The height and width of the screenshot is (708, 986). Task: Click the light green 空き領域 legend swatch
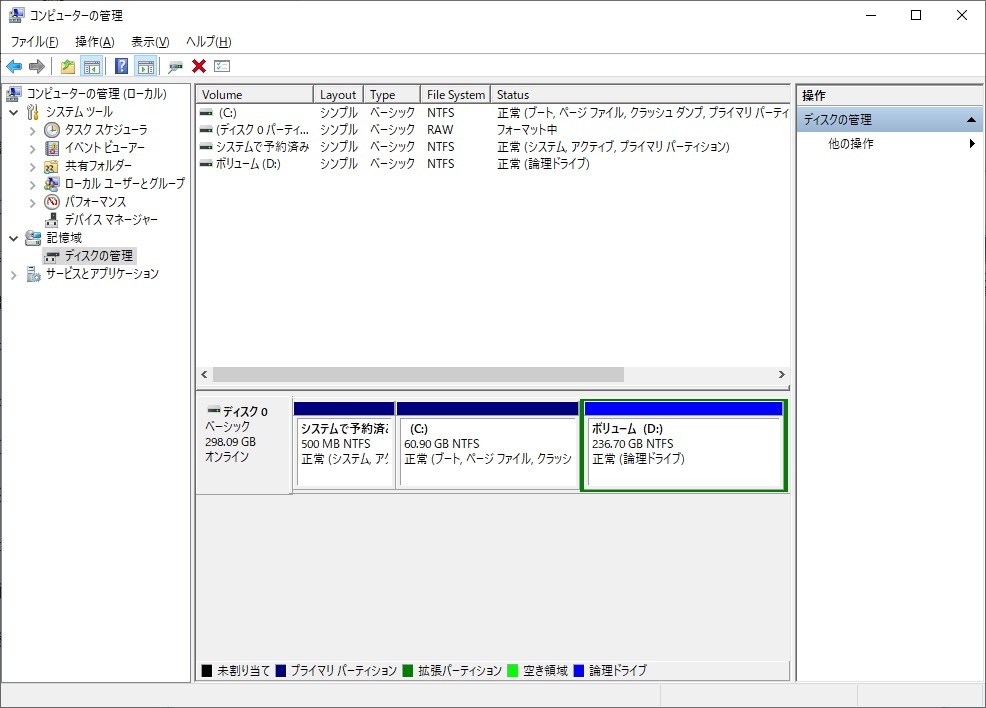pyautogui.click(x=512, y=671)
